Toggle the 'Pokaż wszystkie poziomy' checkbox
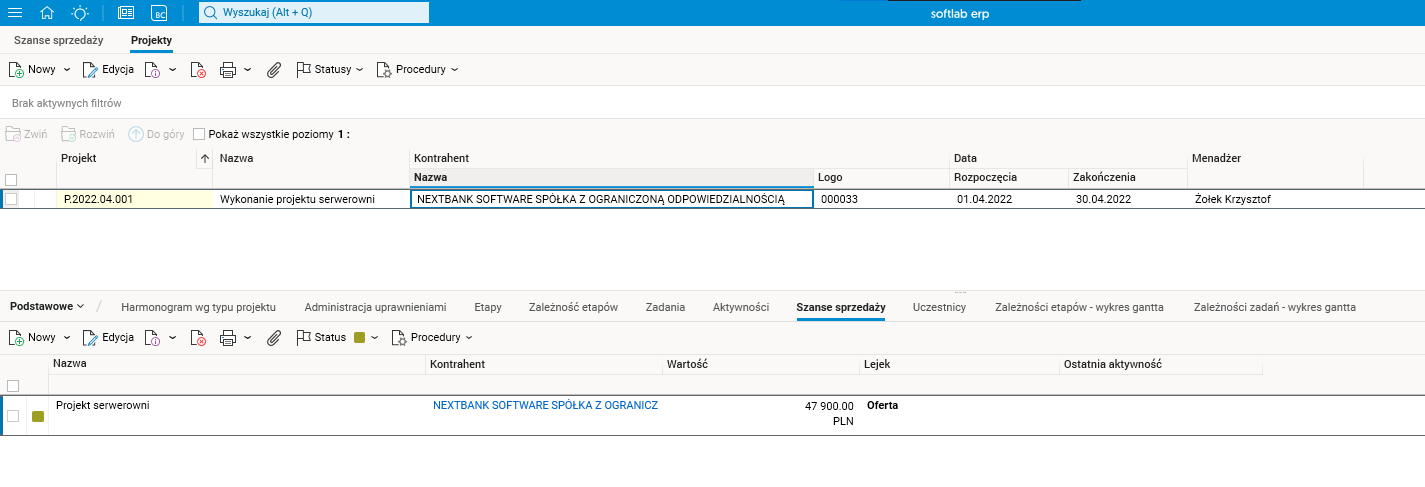Image resolution: width=1425 pixels, height=487 pixels. [199, 134]
